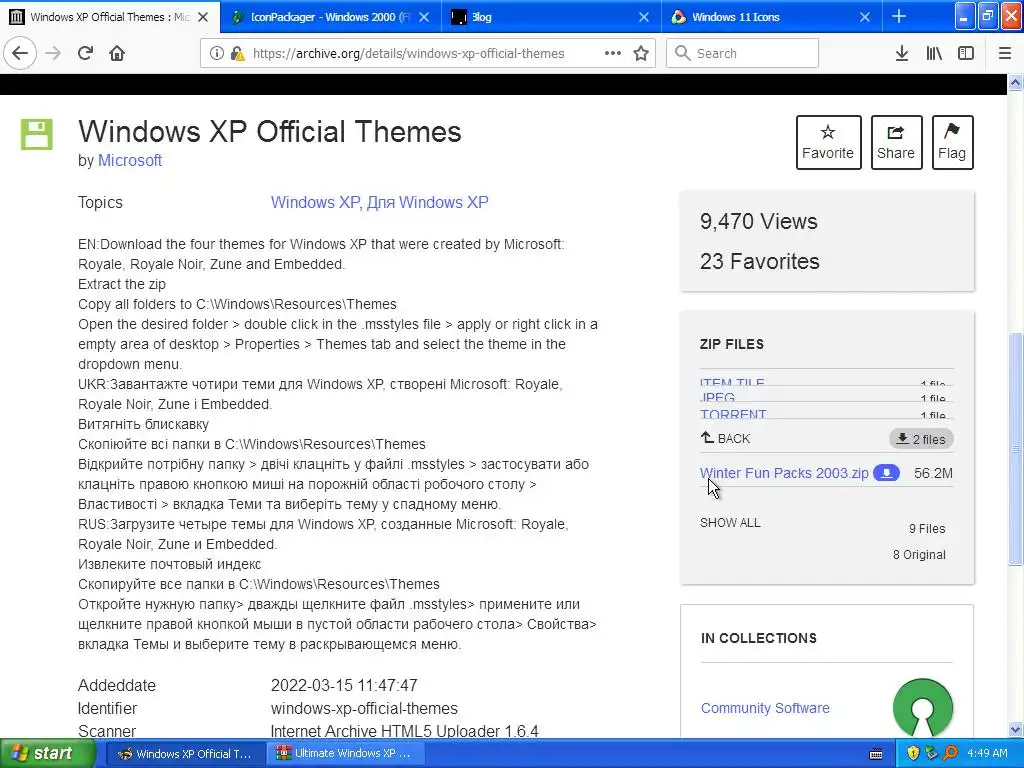Bookmark this page with the star icon

click(x=641, y=53)
